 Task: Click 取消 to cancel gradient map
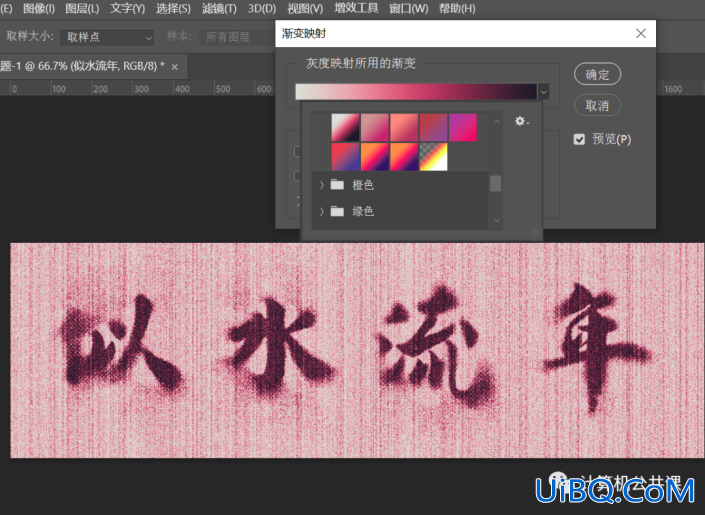pyautogui.click(x=598, y=106)
